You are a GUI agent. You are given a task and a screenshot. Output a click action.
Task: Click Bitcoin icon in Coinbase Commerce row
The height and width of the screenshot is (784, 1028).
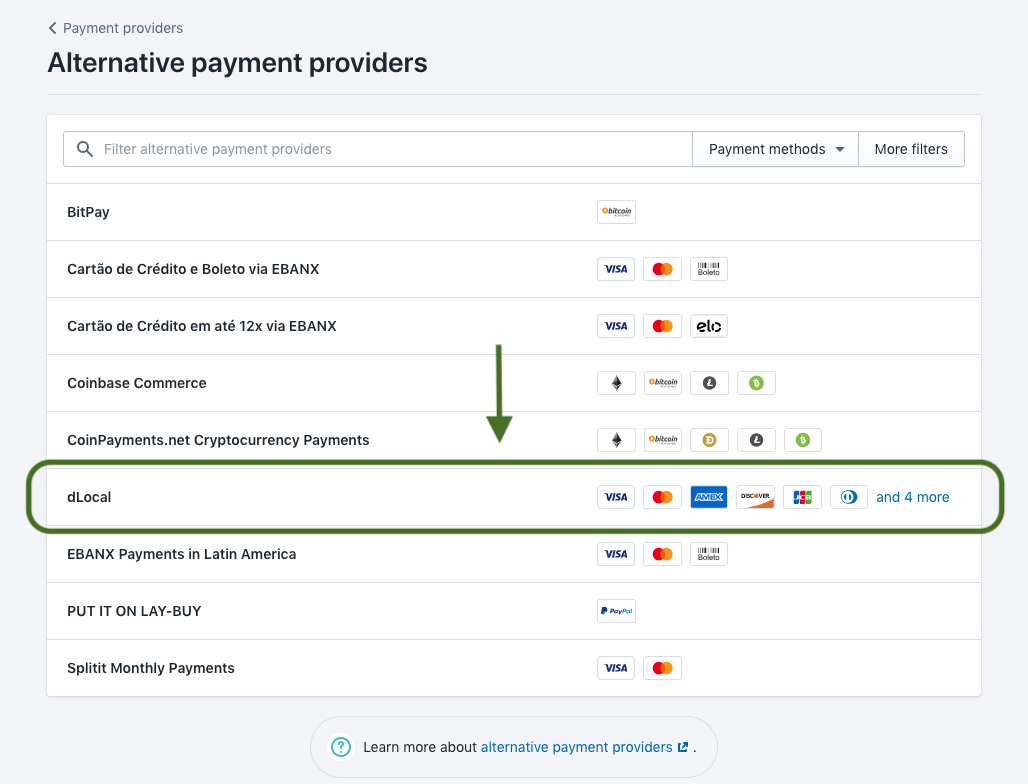click(663, 383)
